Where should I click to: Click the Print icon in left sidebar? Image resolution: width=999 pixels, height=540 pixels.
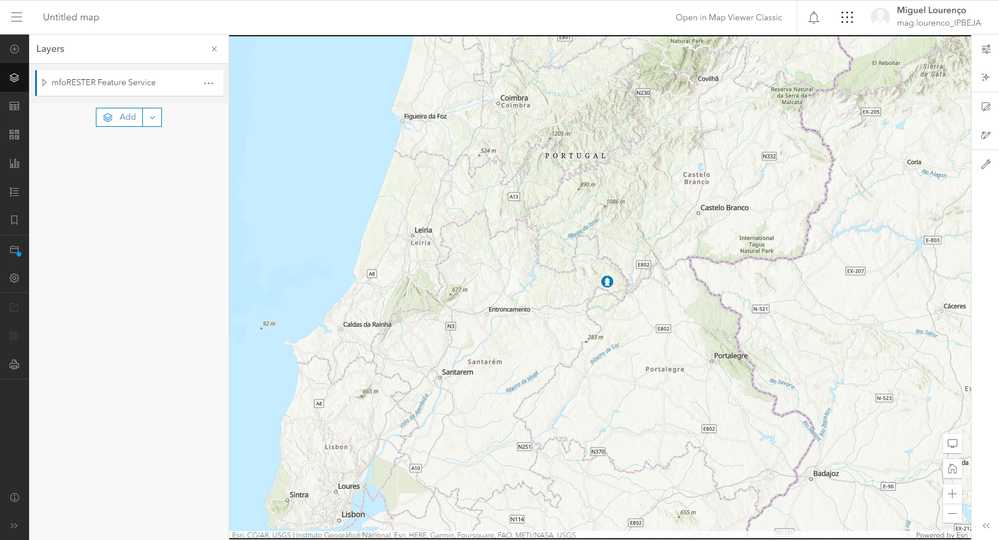click(x=14, y=365)
